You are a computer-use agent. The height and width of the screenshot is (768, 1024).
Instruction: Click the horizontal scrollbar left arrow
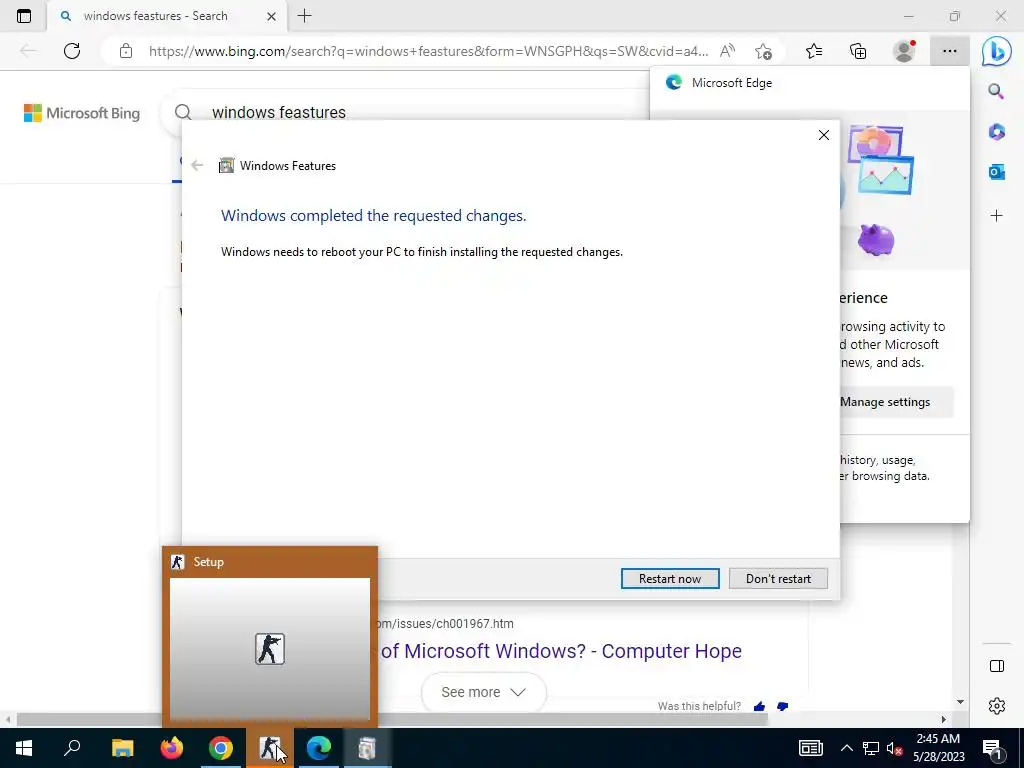[8, 720]
